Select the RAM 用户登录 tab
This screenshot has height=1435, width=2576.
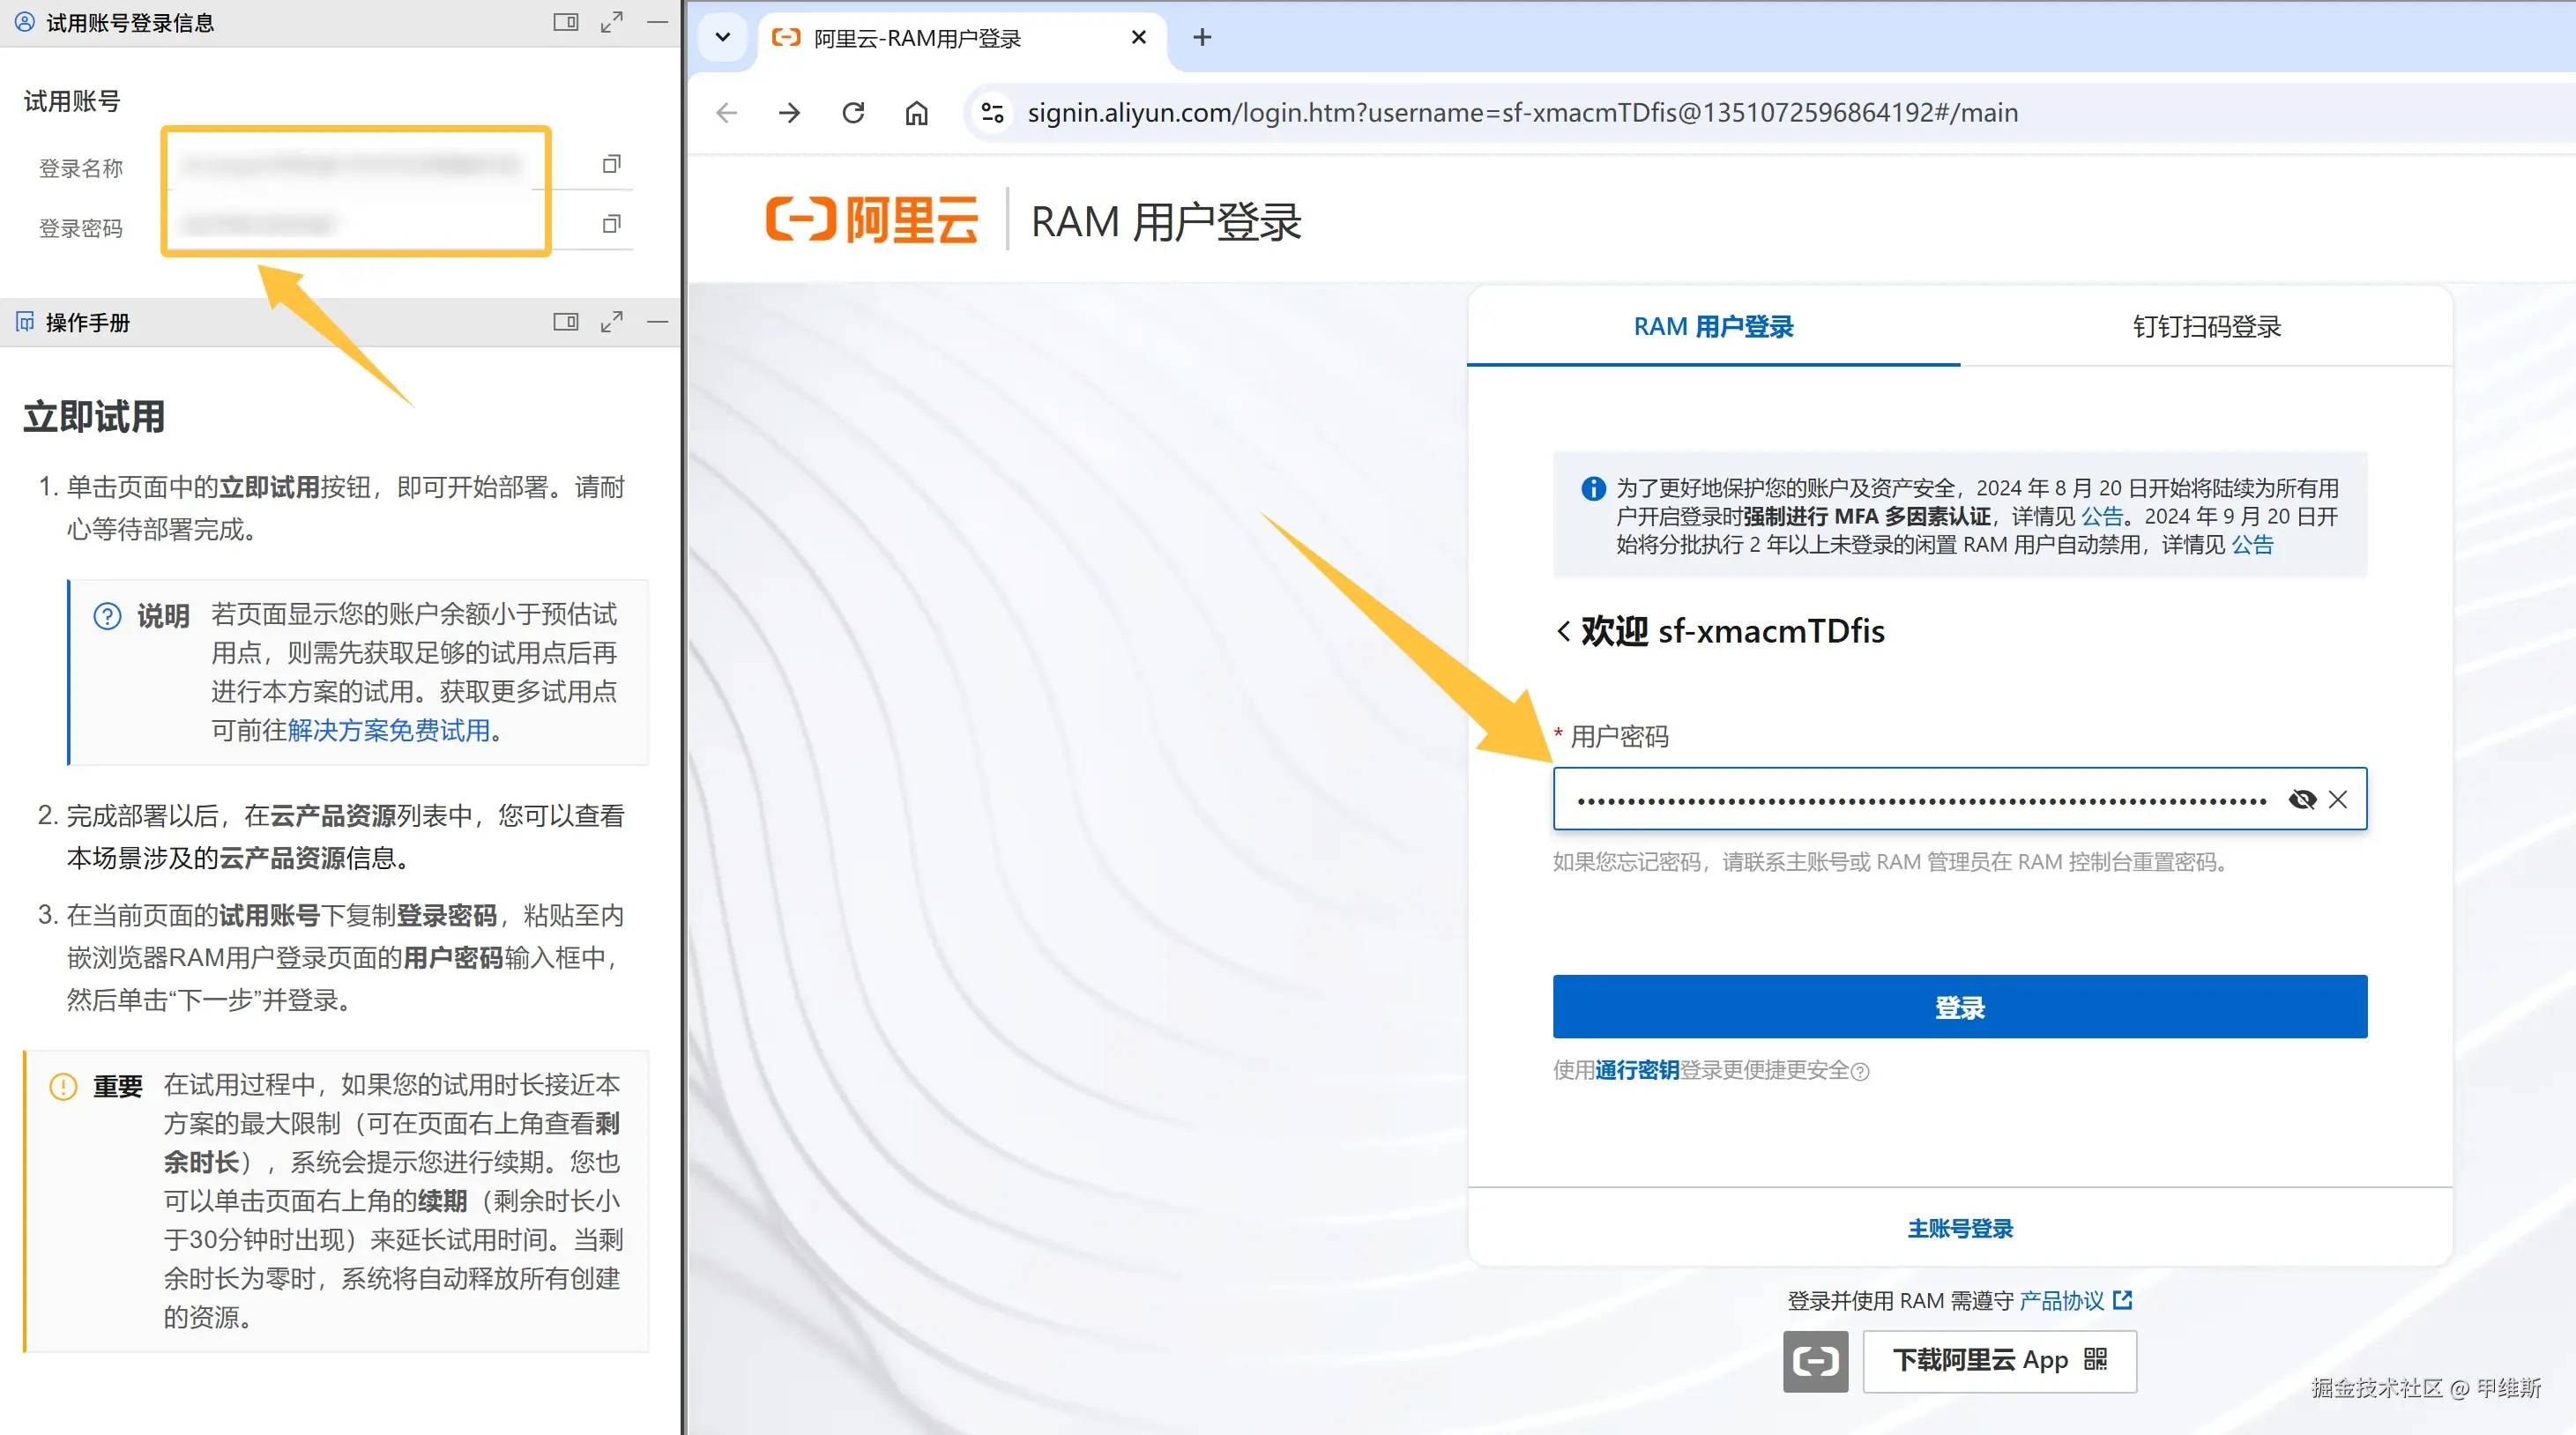pos(1713,327)
